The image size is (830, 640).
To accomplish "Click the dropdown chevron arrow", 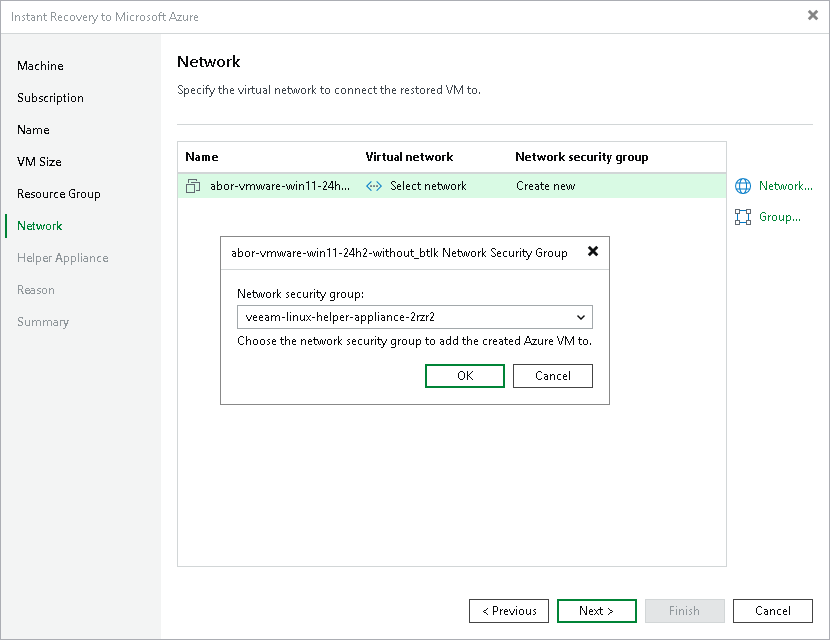I will [x=581, y=318].
